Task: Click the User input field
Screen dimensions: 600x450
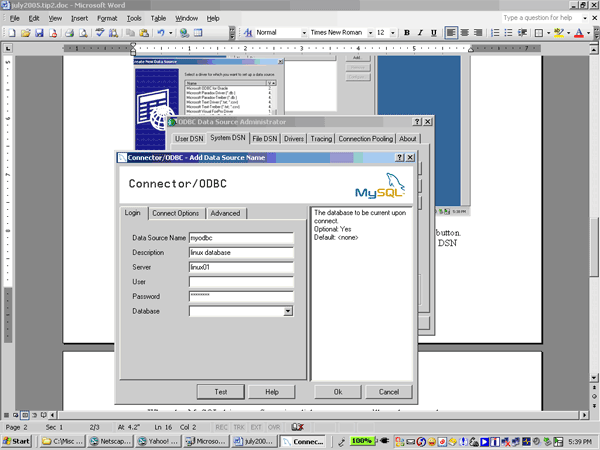Action: tap(241, 282)
